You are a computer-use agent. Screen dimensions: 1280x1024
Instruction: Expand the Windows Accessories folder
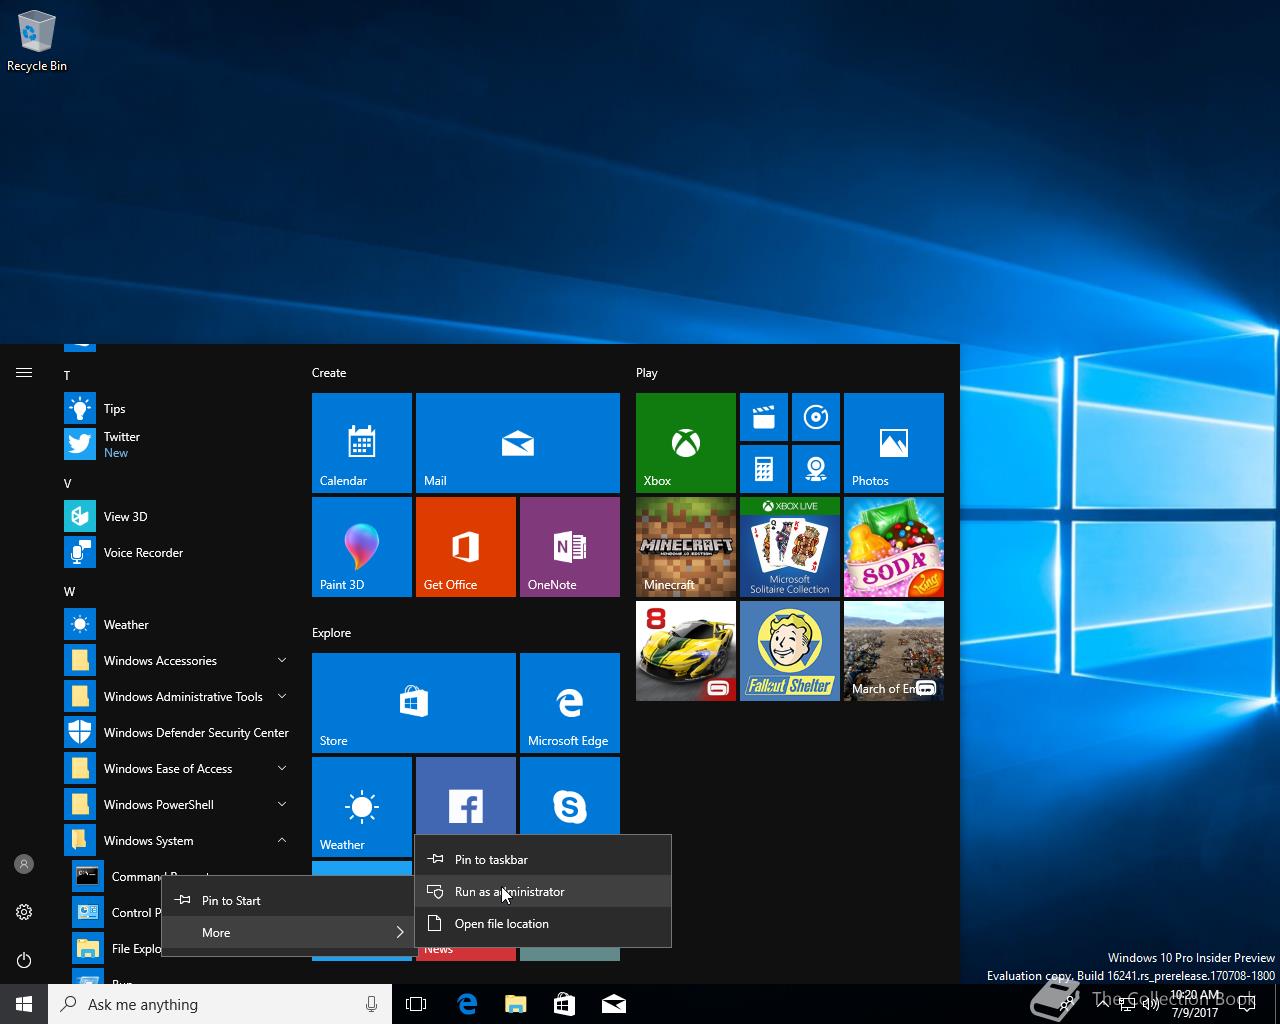click(178, 660)
